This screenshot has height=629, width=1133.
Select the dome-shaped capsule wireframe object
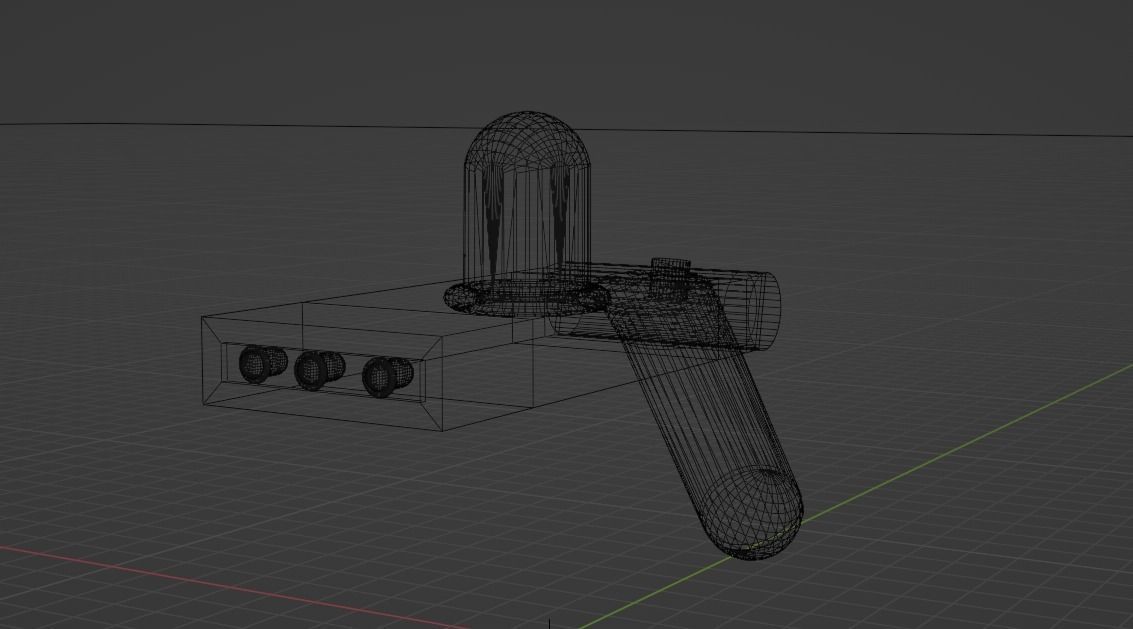(527, 199)
